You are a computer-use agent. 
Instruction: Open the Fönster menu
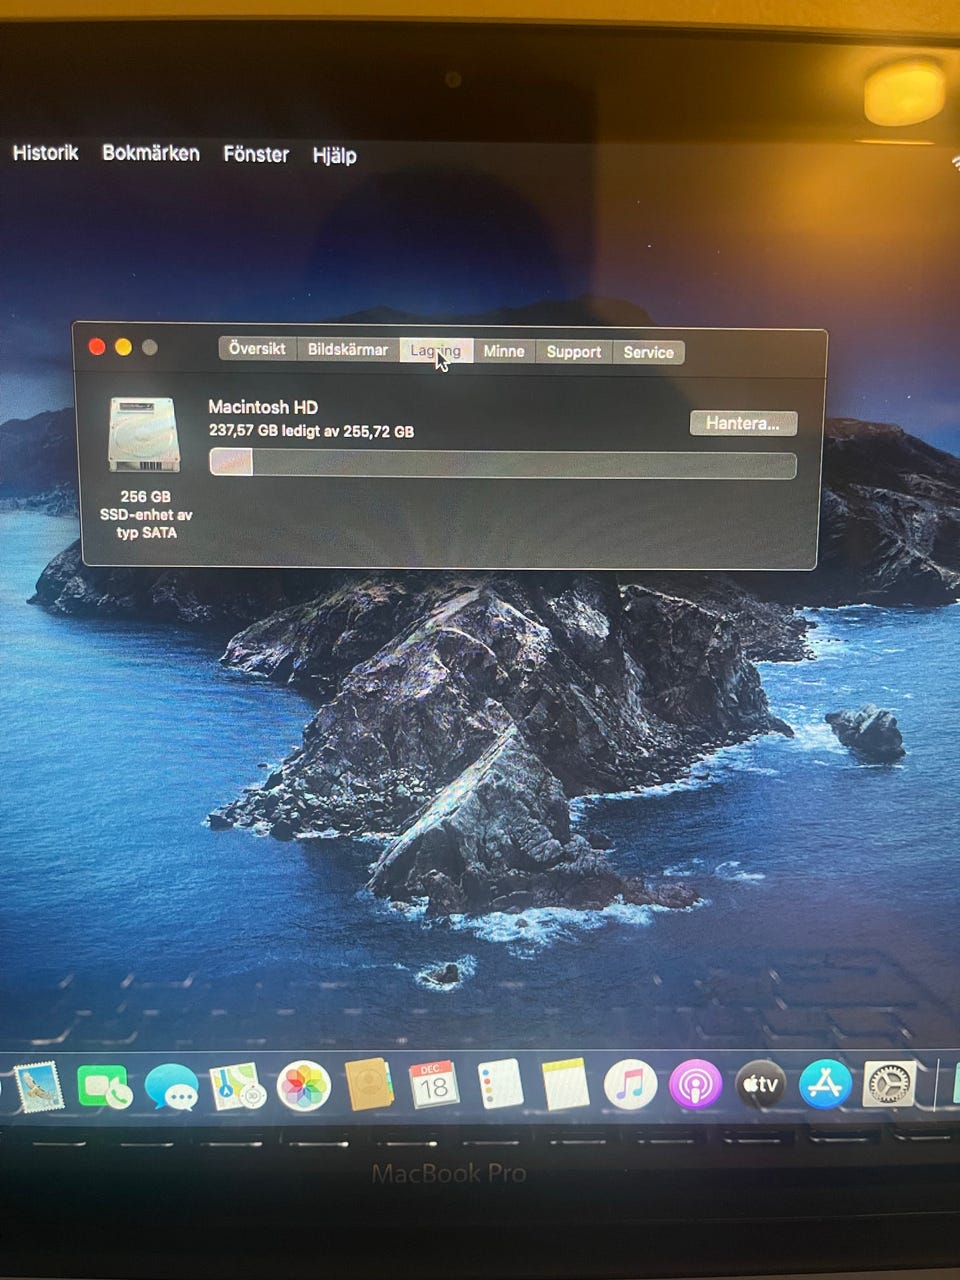click(x=256, y=154)
